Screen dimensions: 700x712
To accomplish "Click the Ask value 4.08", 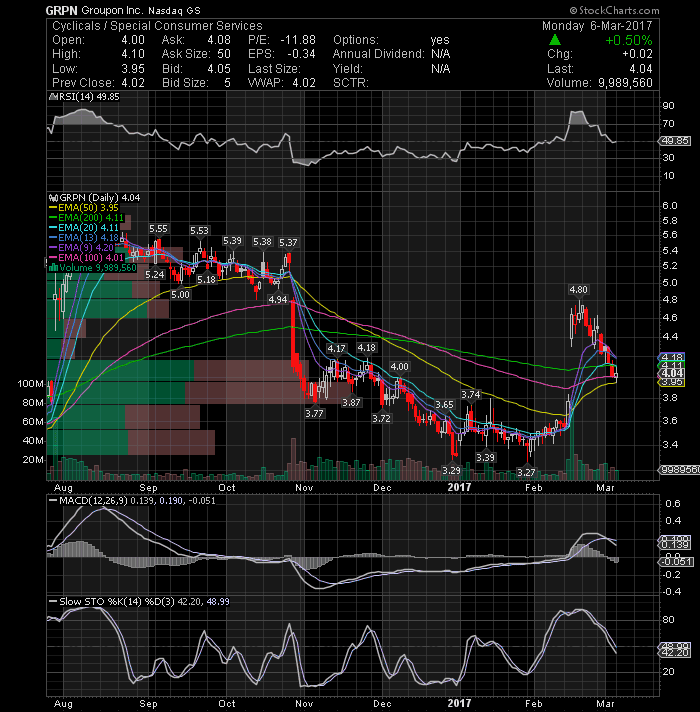I will [x=219, y=40].
